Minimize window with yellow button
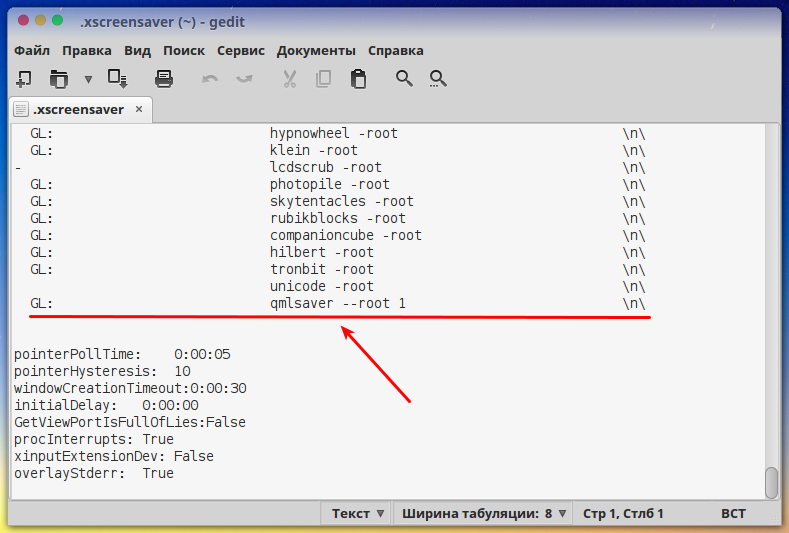 tap(40, 21)
